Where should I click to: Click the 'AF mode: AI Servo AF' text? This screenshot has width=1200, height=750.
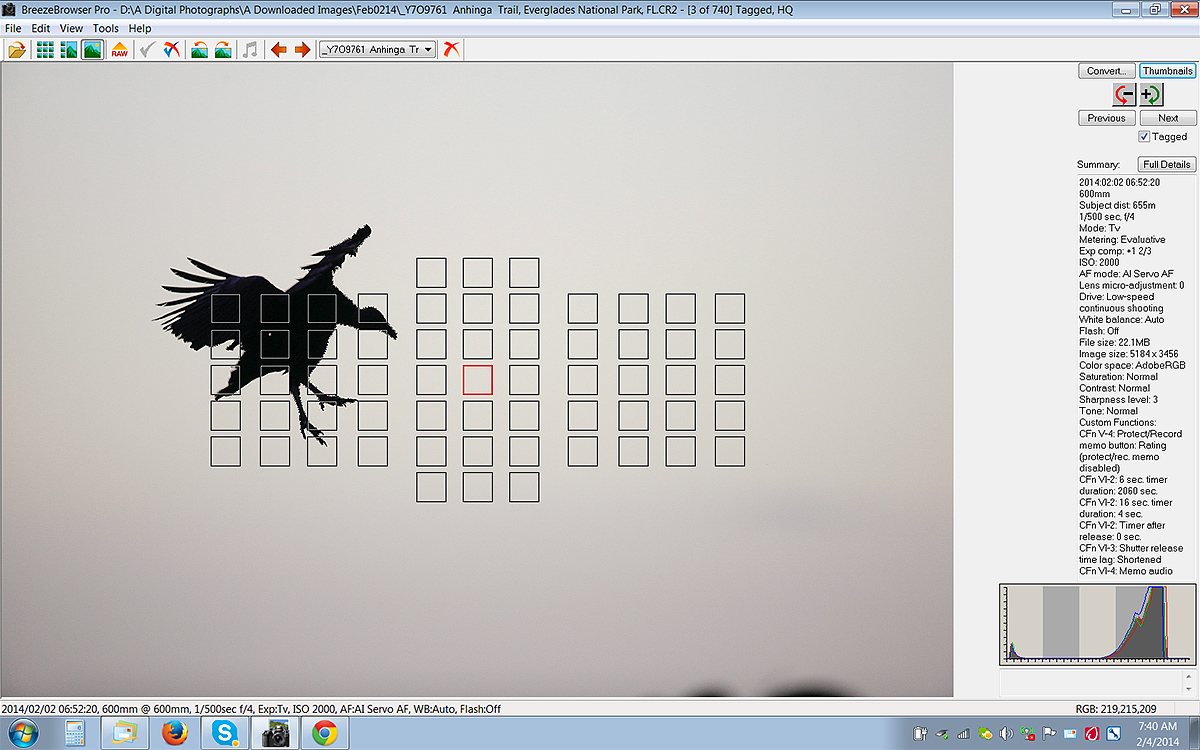(1126, 274)
